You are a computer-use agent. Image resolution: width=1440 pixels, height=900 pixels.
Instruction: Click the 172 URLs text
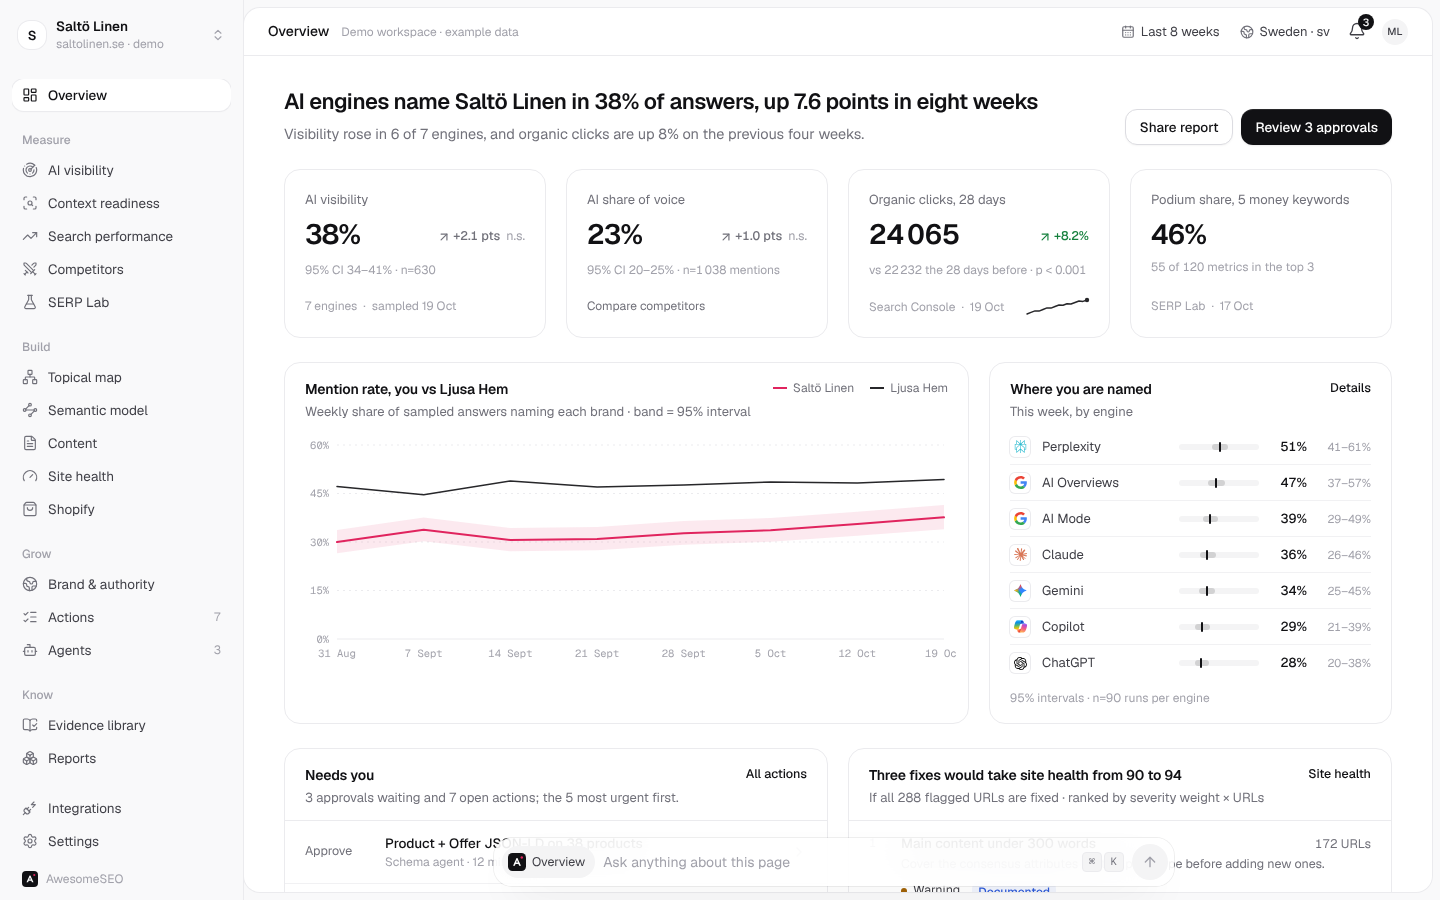coord(1343,844)
